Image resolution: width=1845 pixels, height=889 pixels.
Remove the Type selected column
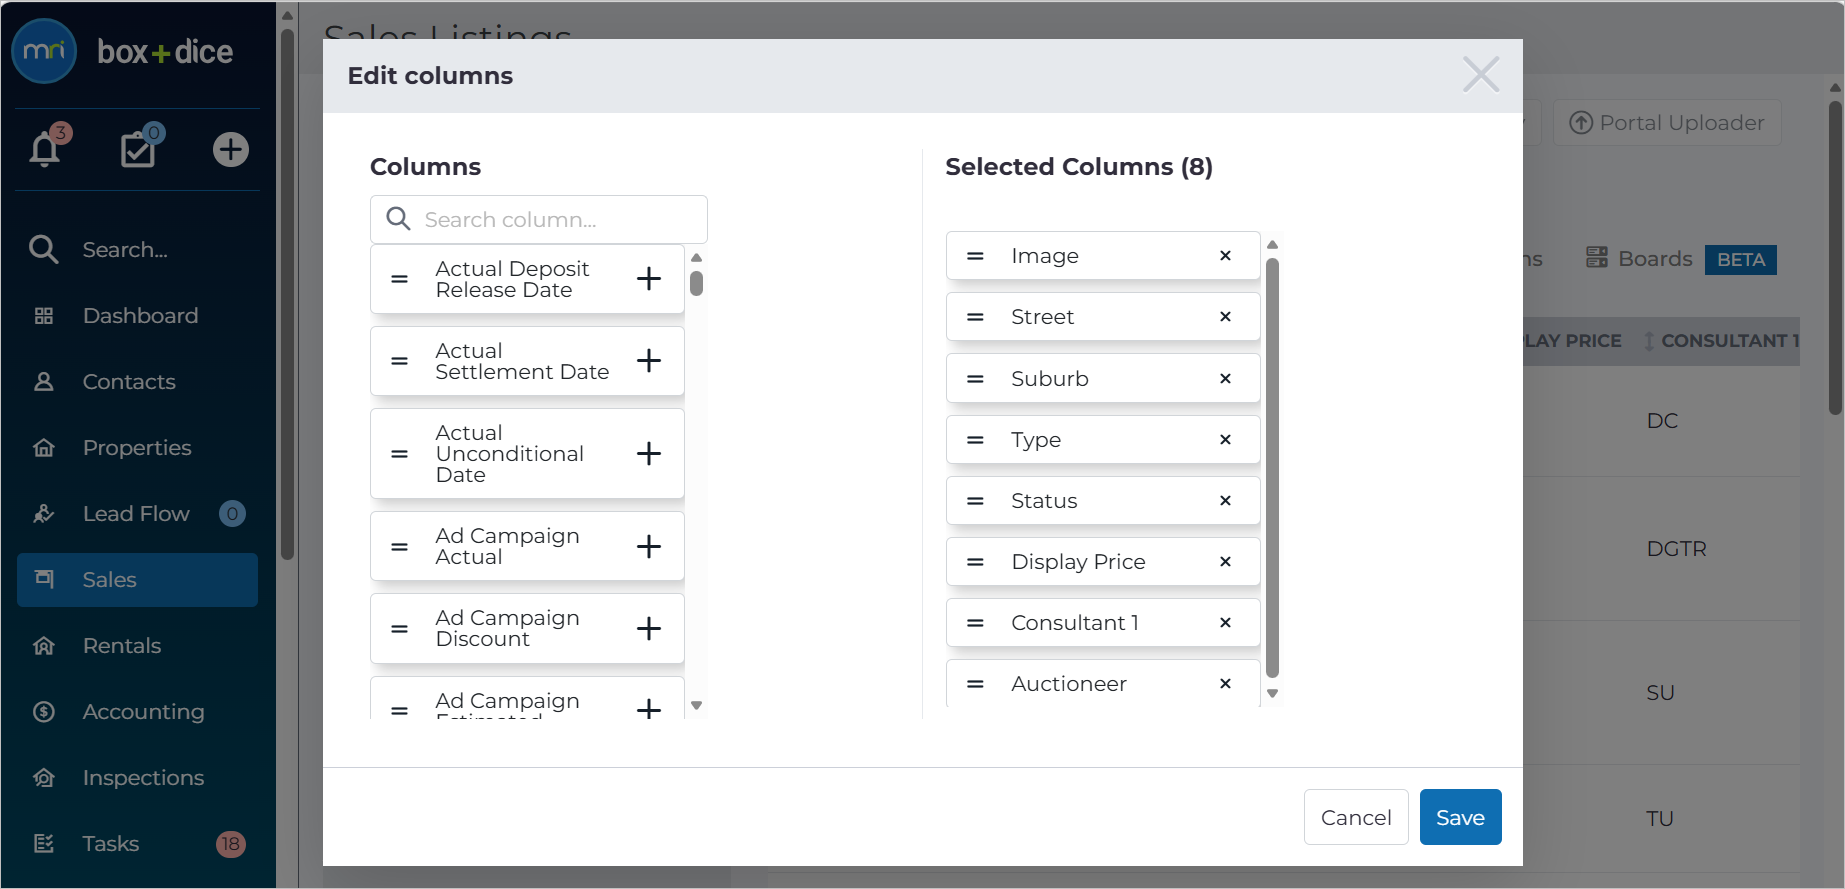click(1225, 440)
